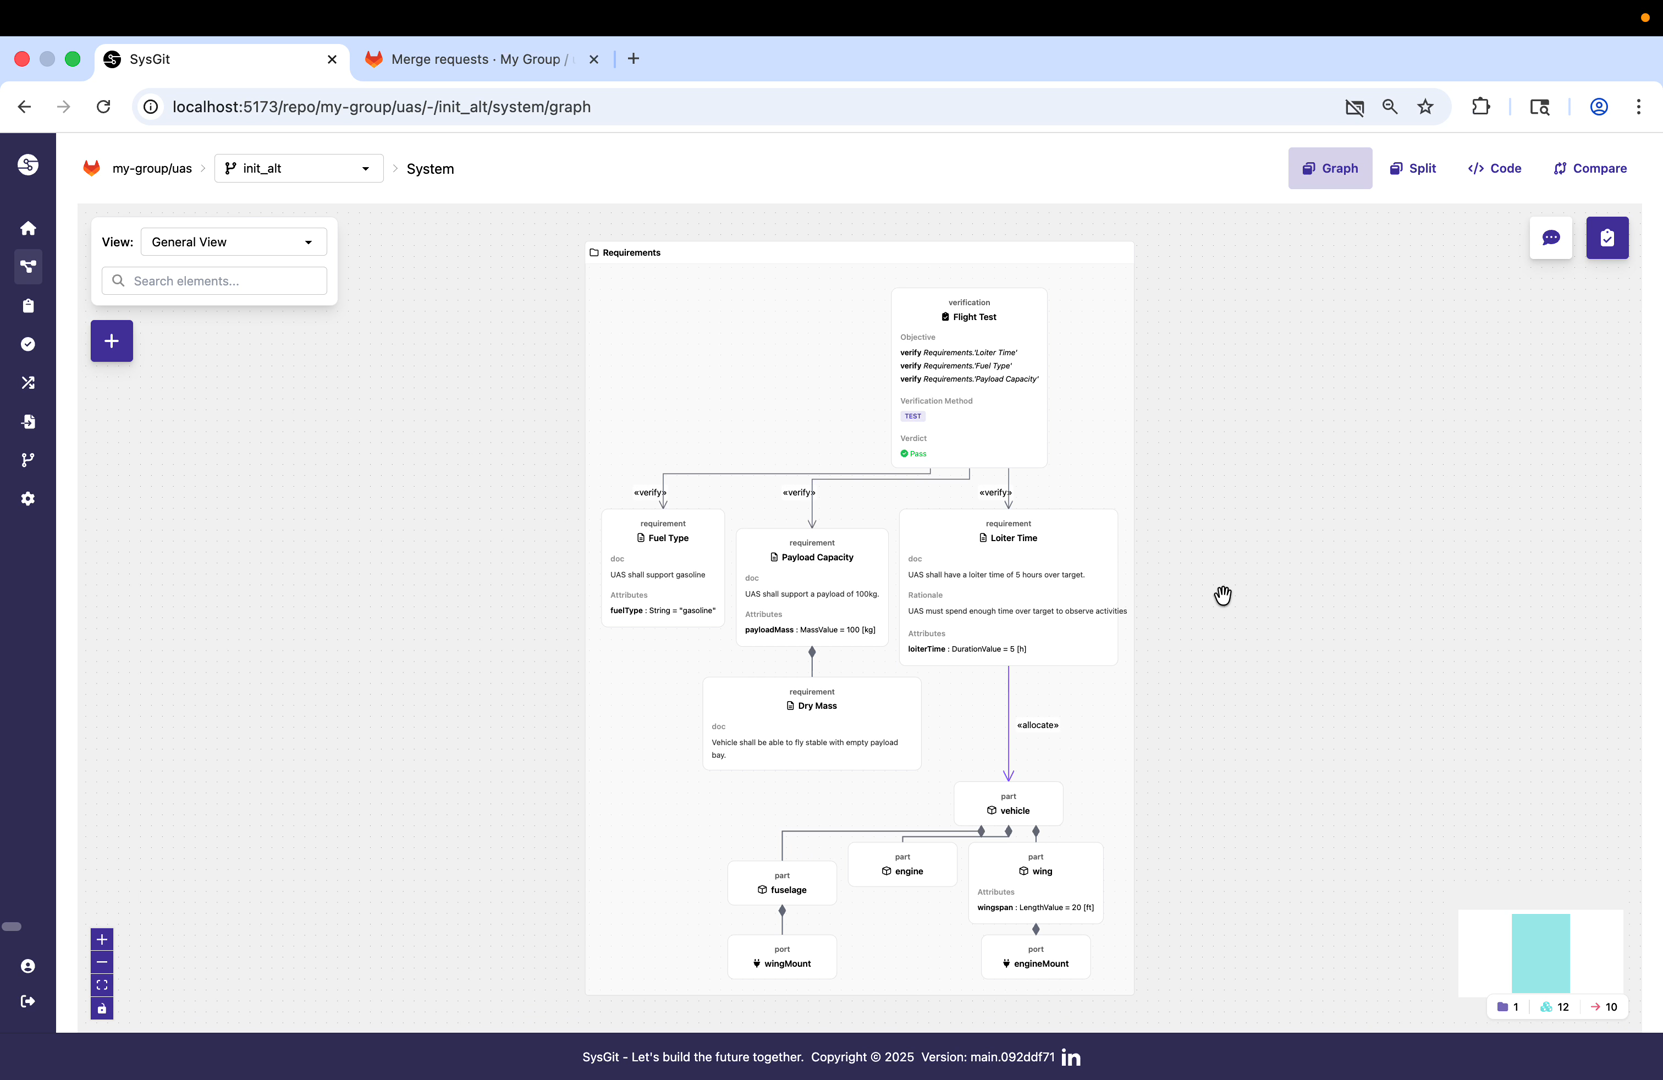Open the clipboard panel in the sidebar
Image resolution: width=1663 pixels, height=1080 pixels.
29,306
